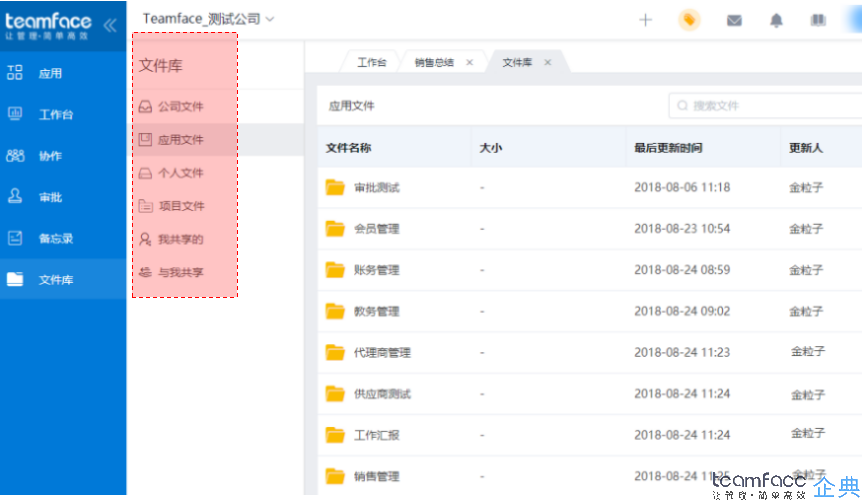
Task: Open 与我共享 shared files list
Action: click(180, 272)
